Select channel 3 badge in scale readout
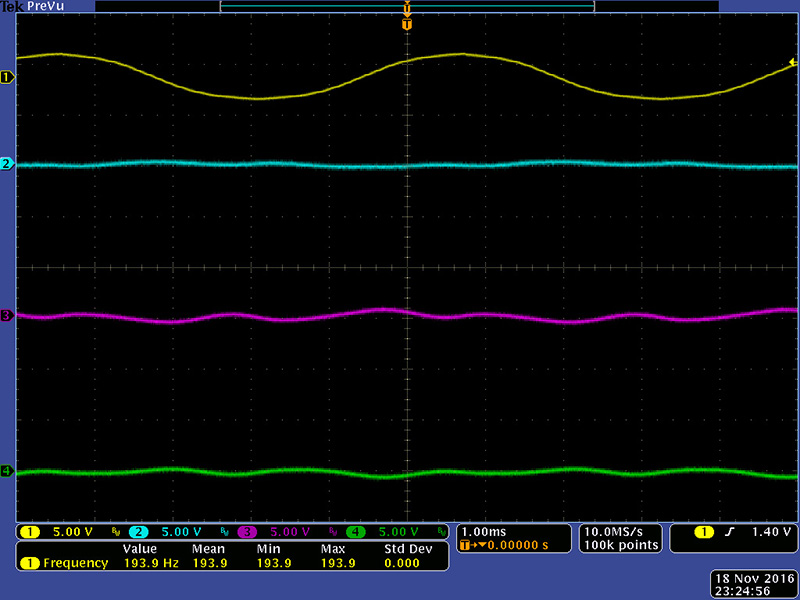This screenshot has height=600, width=800. coord(247,532)
